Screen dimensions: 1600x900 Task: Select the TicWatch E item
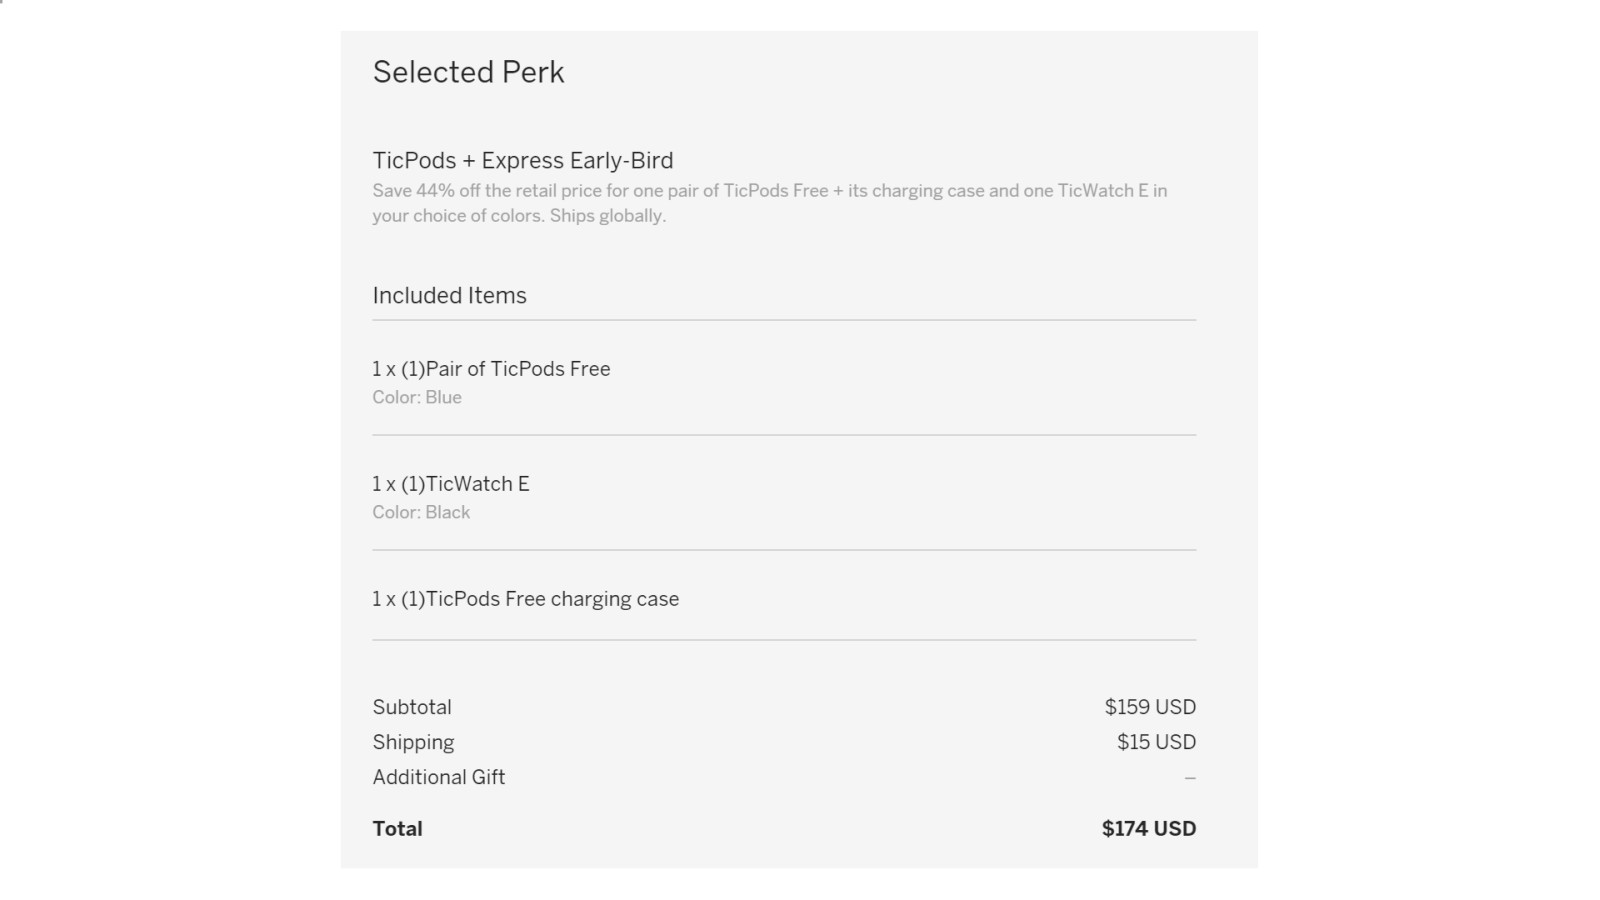point(451,484)
